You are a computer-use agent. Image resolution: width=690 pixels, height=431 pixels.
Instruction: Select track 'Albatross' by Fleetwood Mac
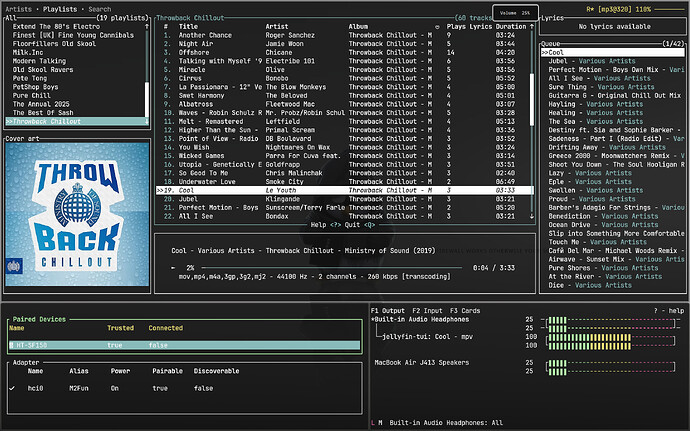pyautogui.click(x=345, y=104)
